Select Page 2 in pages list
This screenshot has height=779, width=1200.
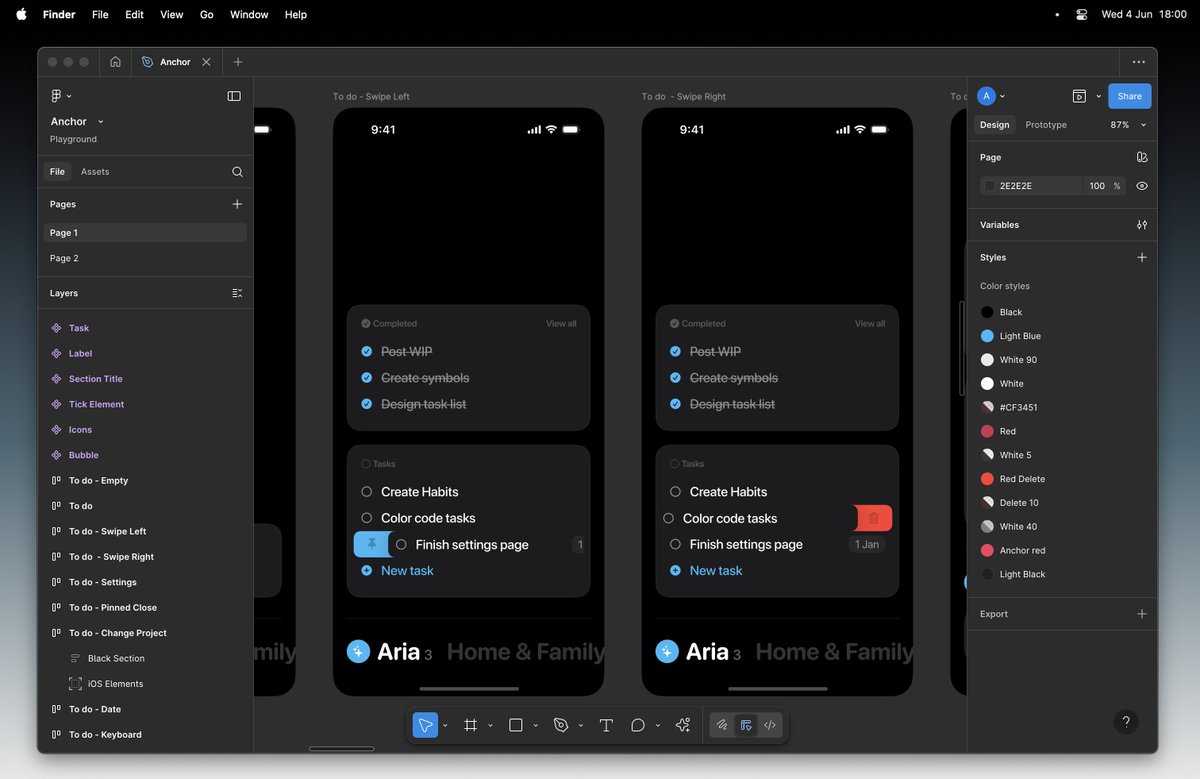point(64,258)
